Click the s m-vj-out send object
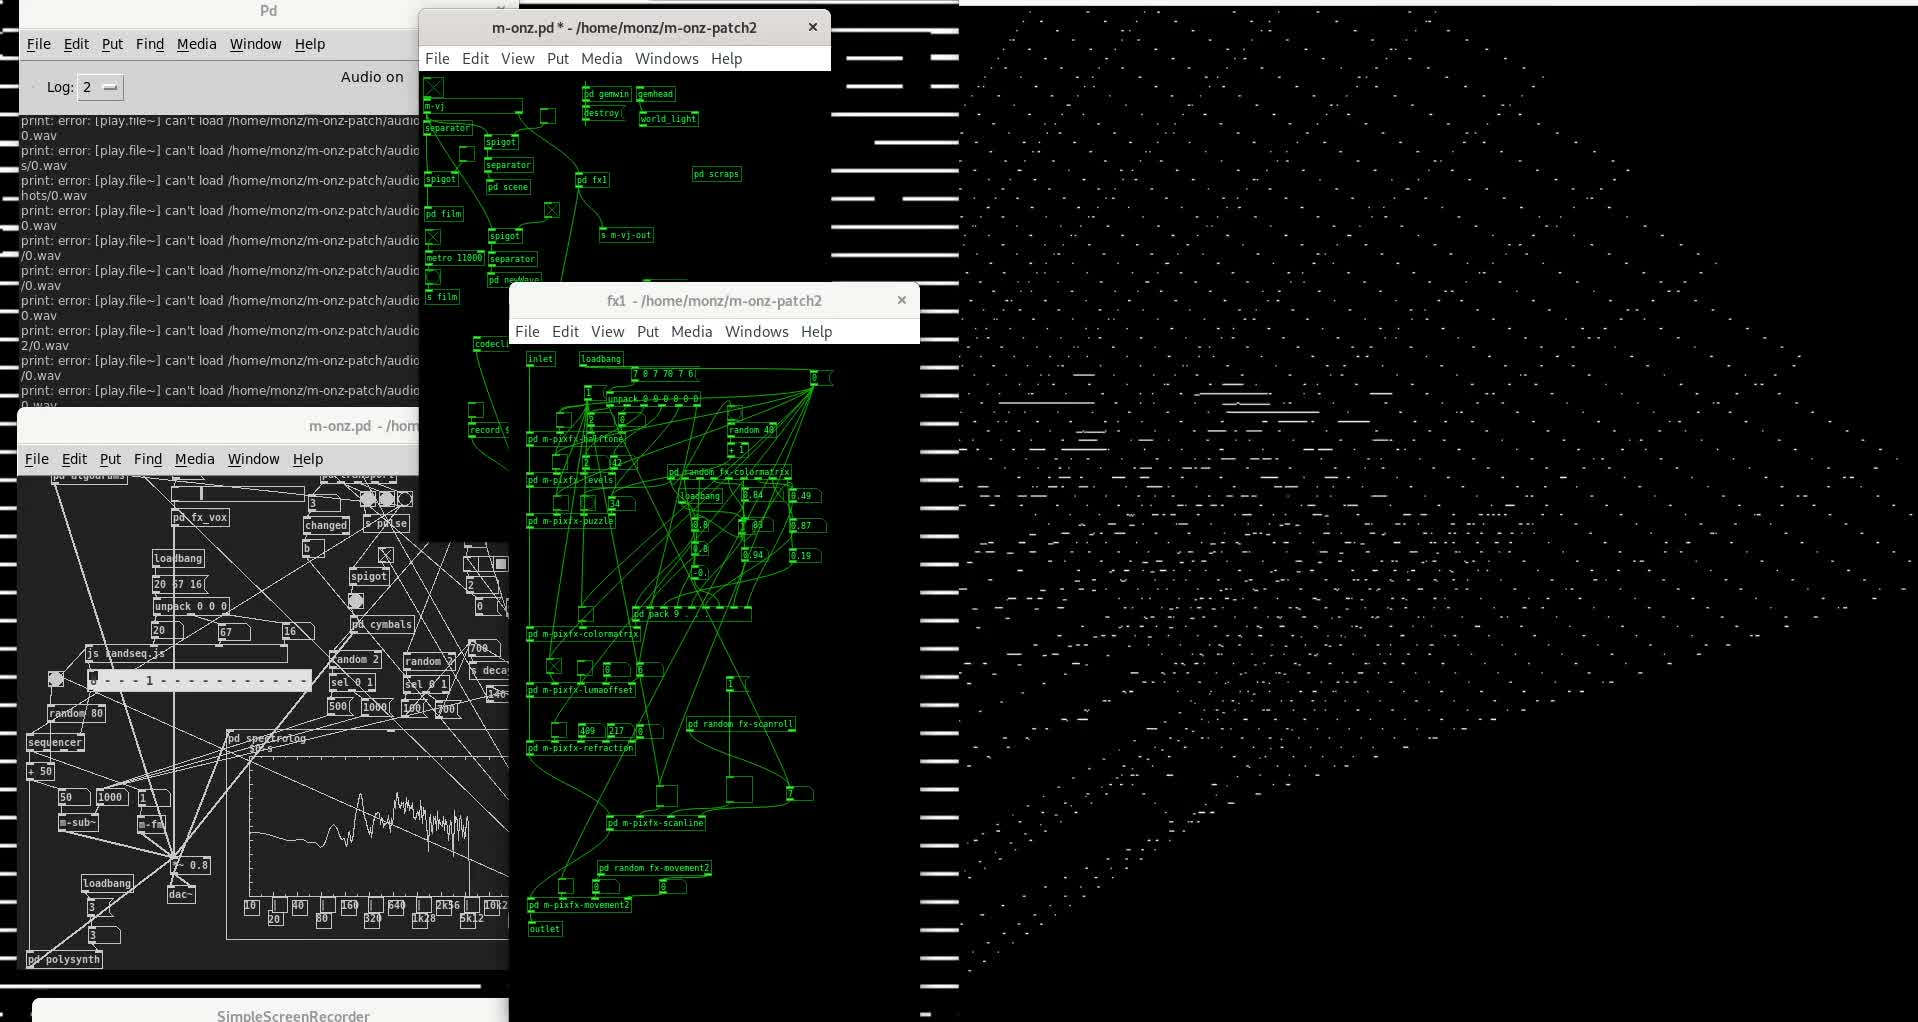 [x=626, y=235]
